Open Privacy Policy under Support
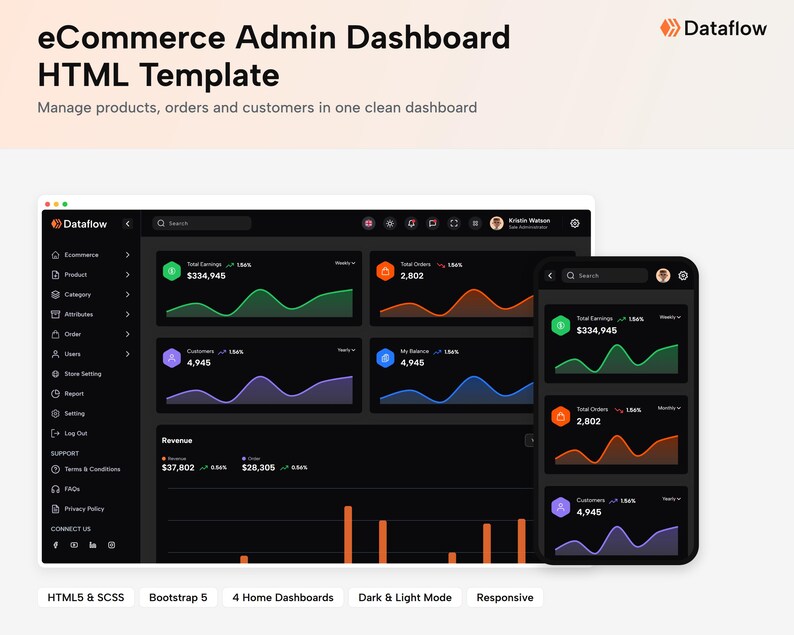This screenshot has height=635, width=794. click(x=78, y=508)
